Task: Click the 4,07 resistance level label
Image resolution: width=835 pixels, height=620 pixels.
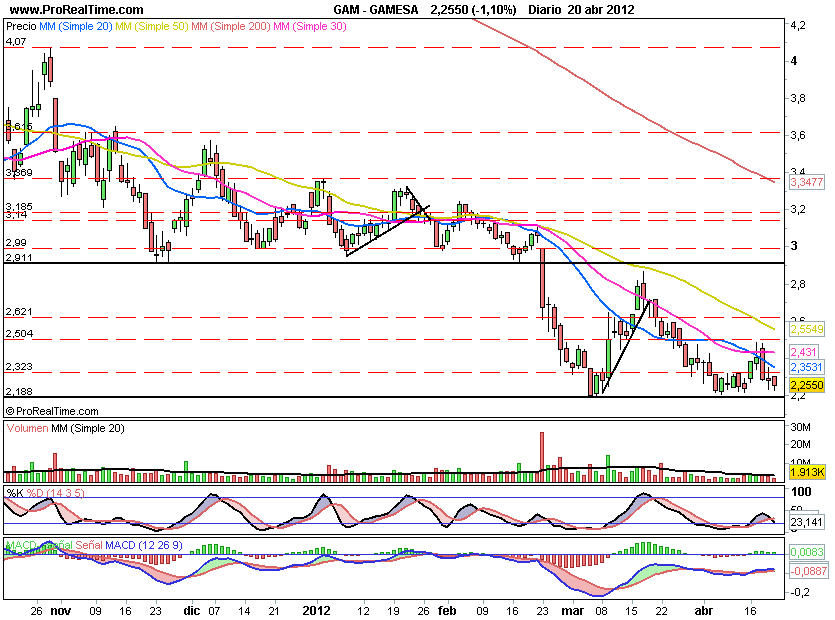Action: click(x=15, y=42)
